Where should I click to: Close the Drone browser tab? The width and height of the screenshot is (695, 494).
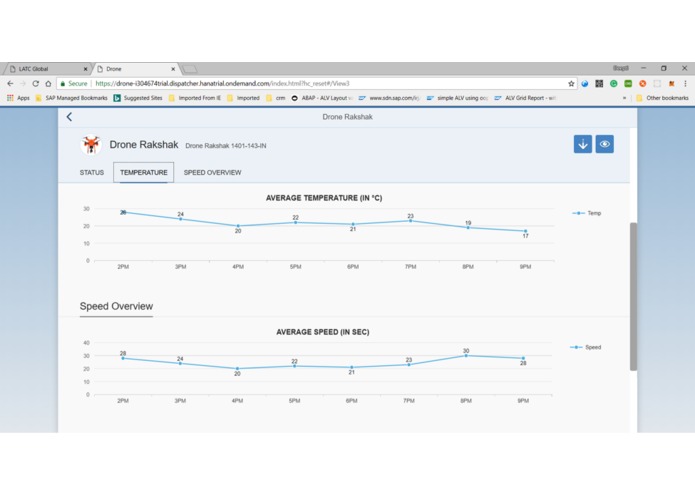coord(173,69)
